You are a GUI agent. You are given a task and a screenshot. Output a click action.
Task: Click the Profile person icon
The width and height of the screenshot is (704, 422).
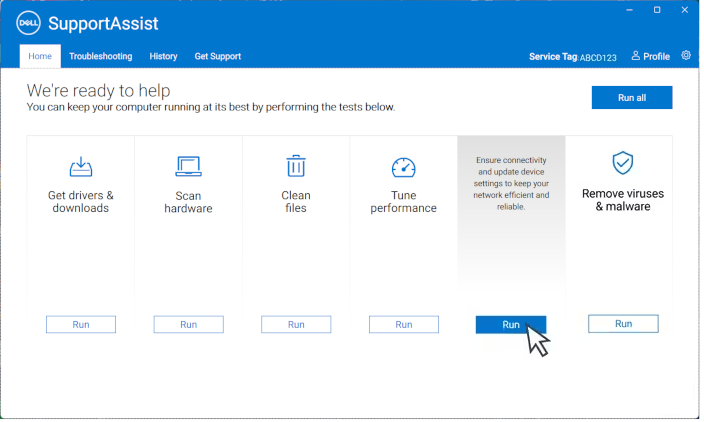point(635,56)
